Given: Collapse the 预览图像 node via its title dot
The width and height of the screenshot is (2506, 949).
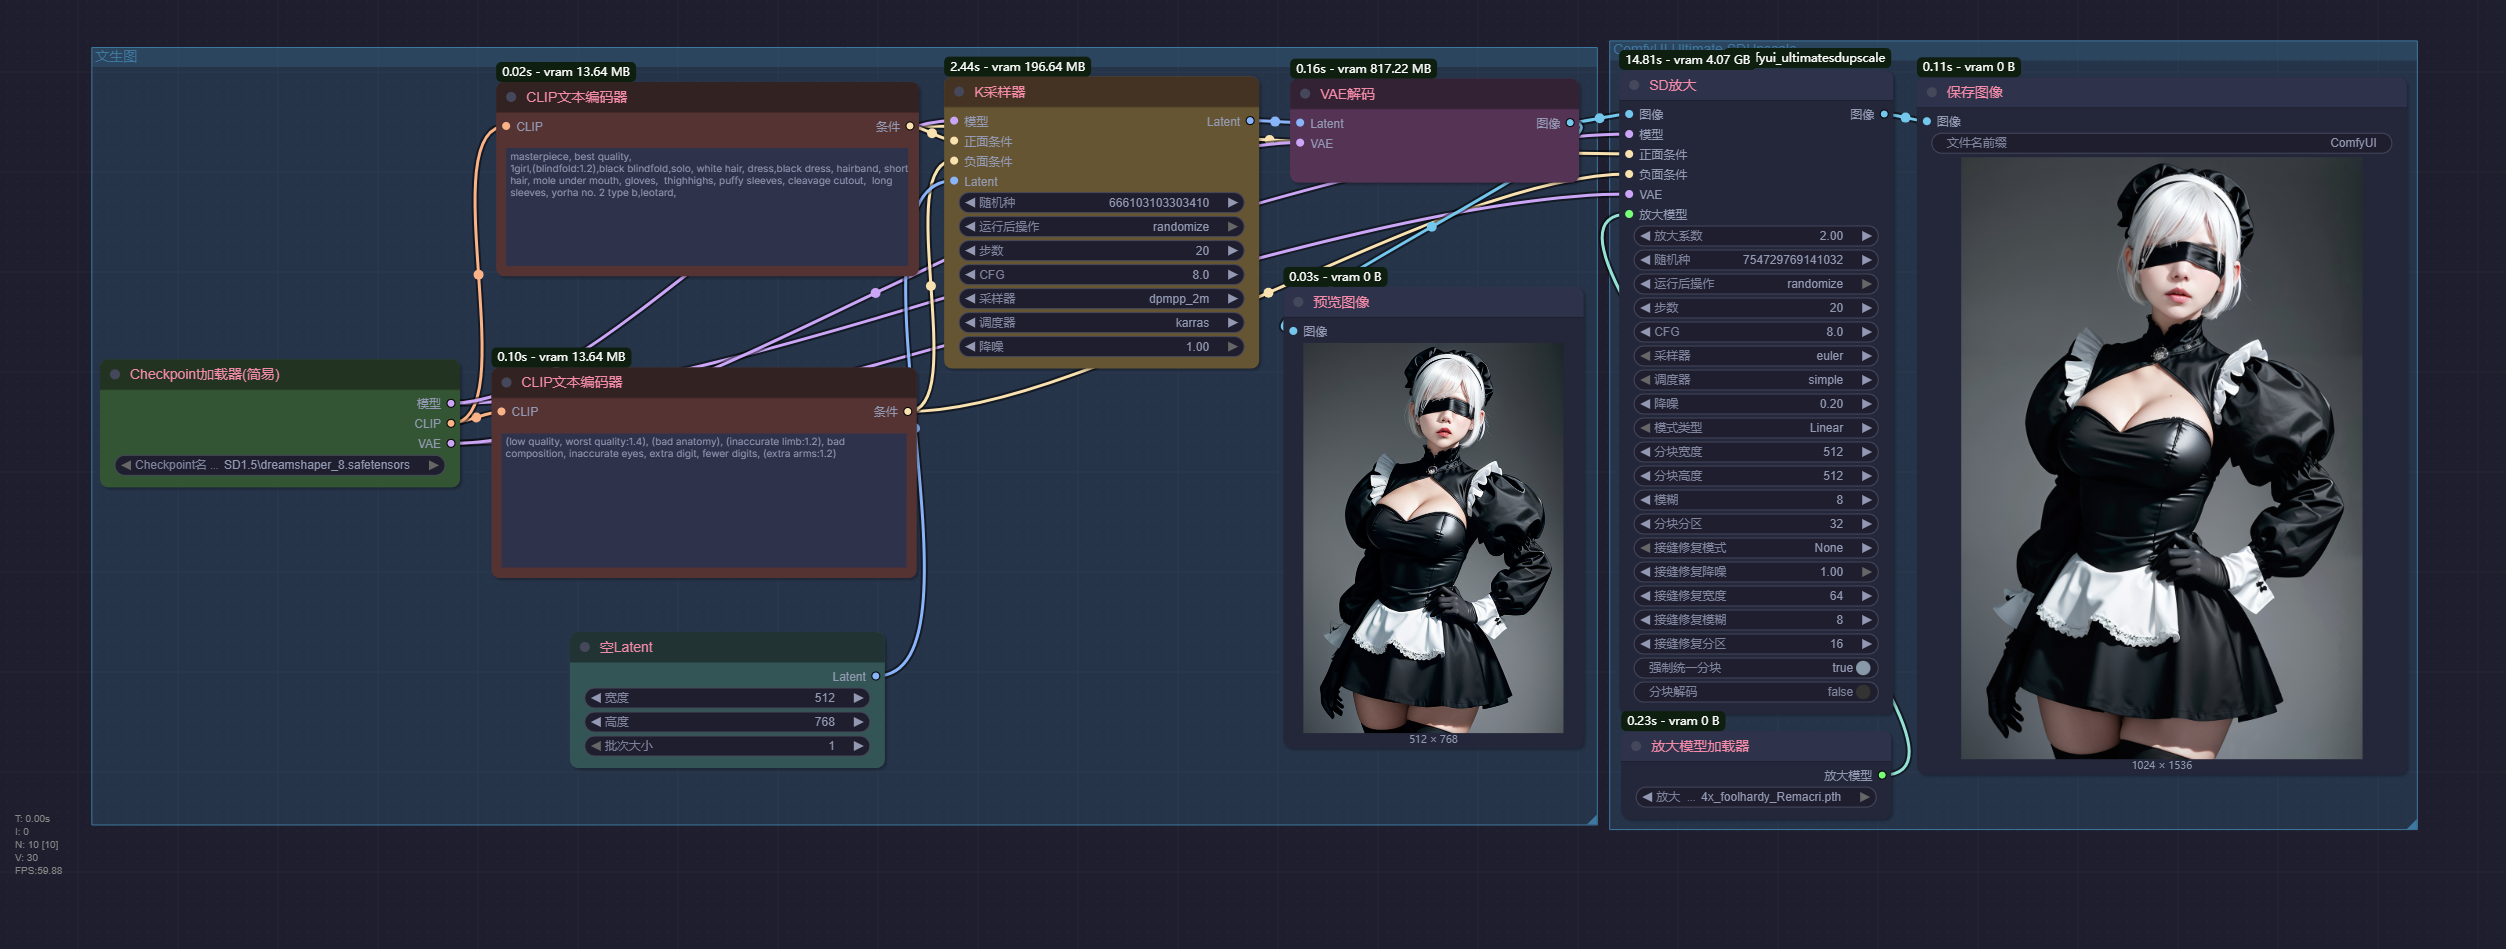Looking at the screenshot, I should [1298, 302].
